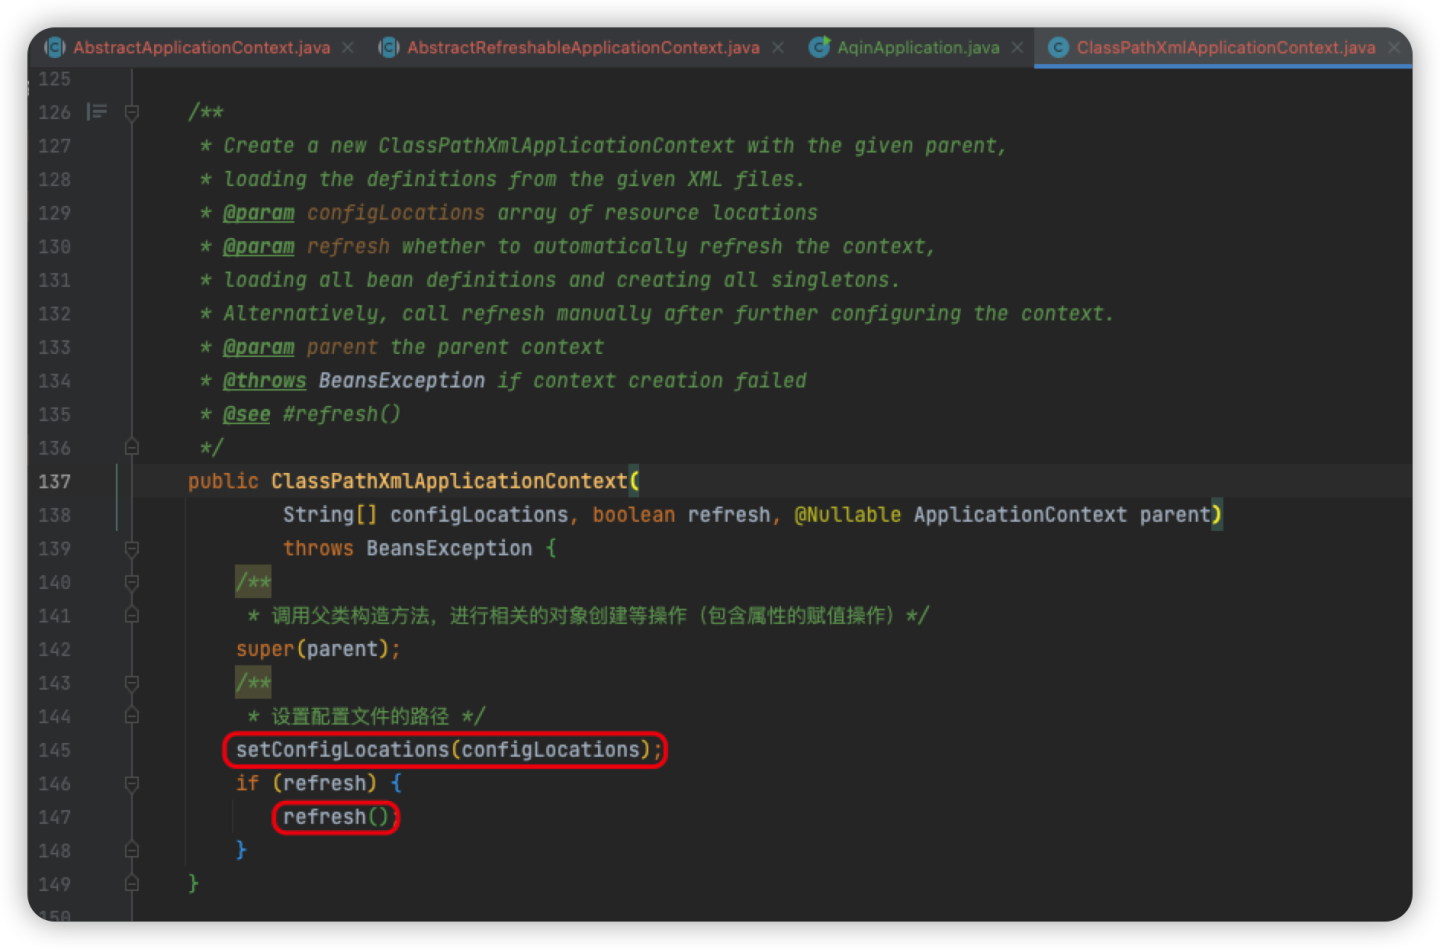
Task: Close the AqinApplication.java tab
Action: coord(1017,47)
